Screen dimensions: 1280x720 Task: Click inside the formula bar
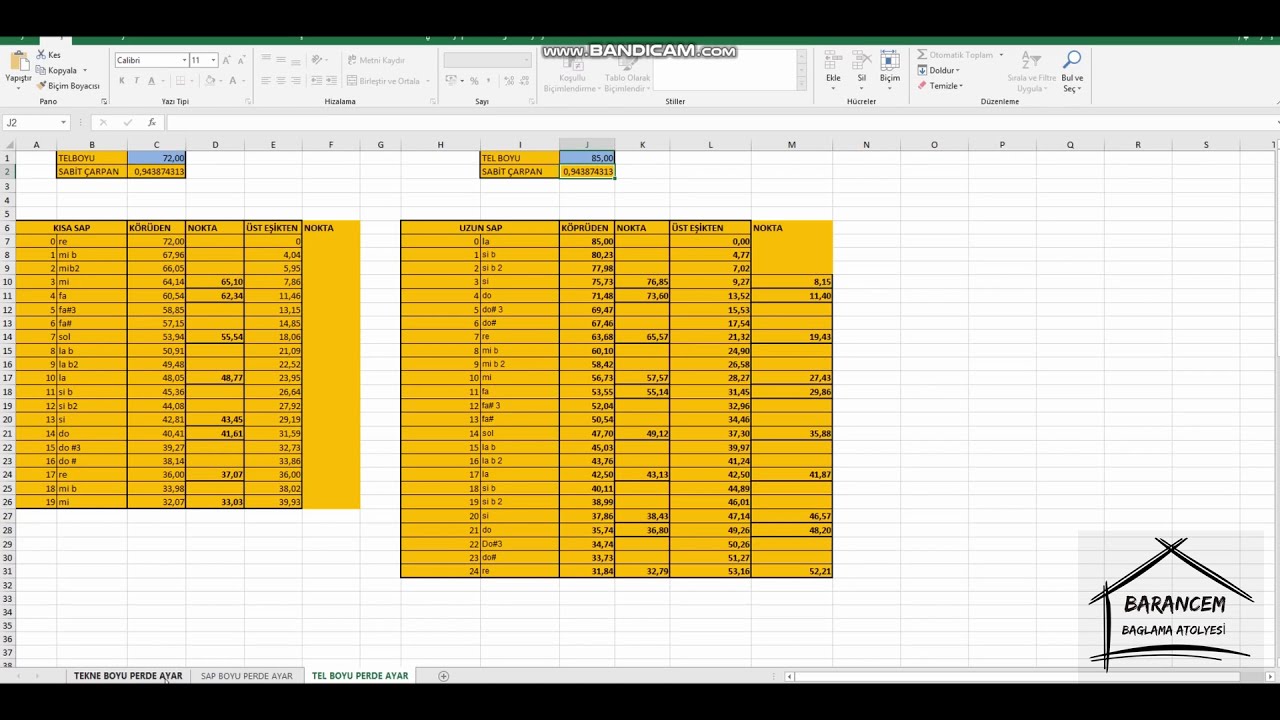(x=720, y=122)
